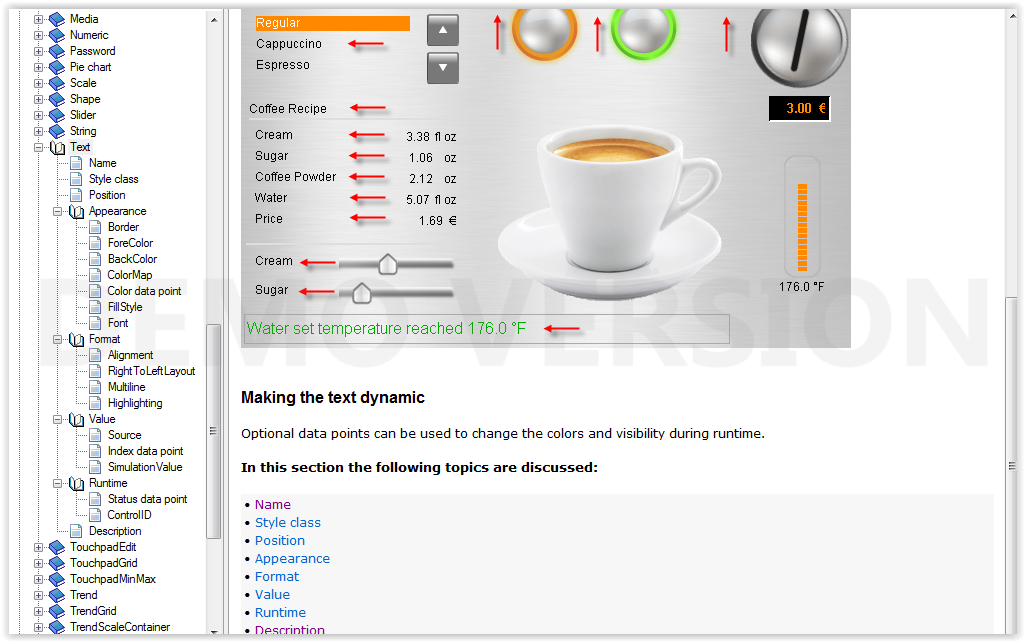
Task: Collapse the Runtime tree section
Action: [x=58, y=483]
